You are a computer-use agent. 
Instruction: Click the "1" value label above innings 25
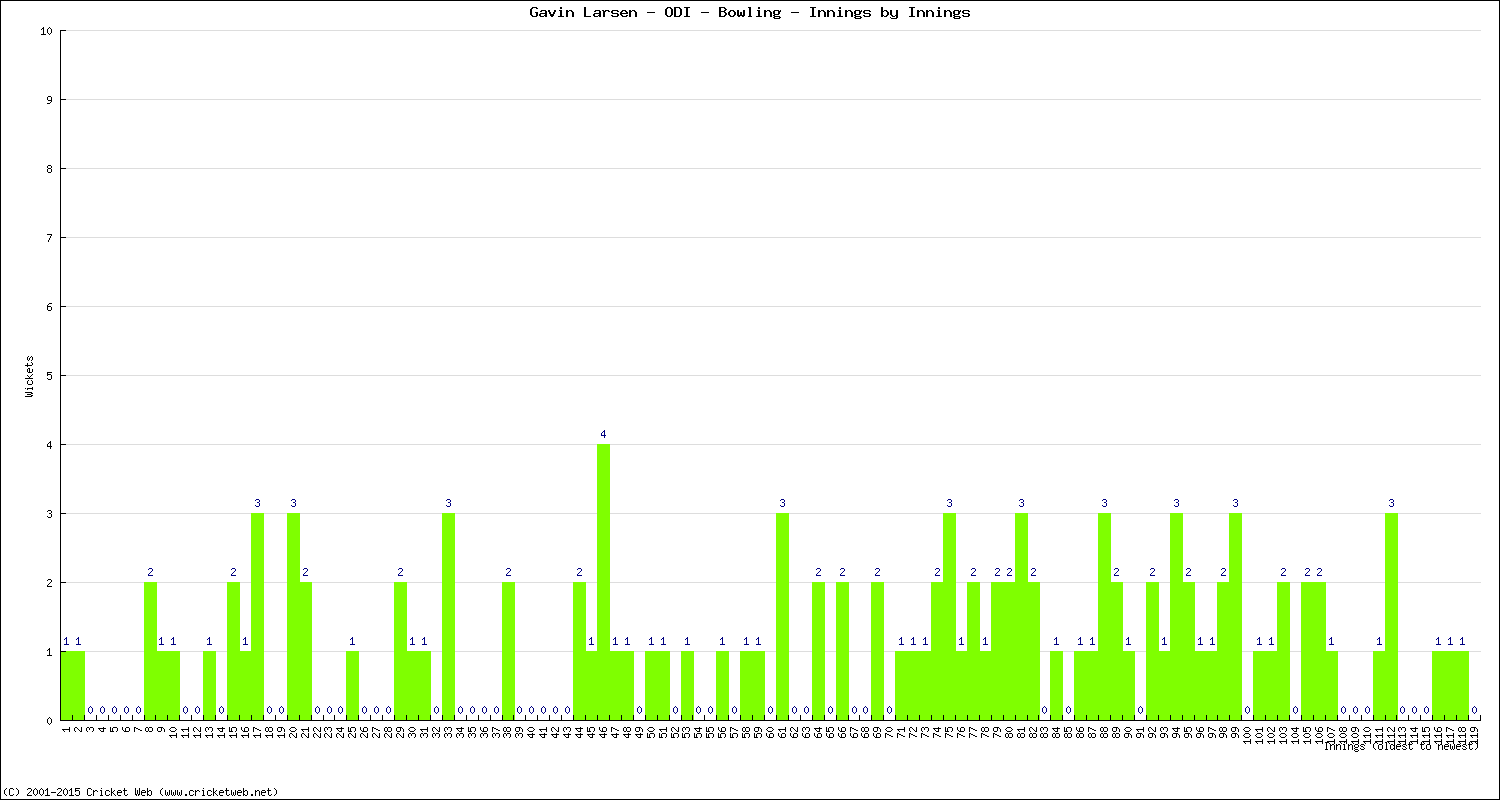352,641
